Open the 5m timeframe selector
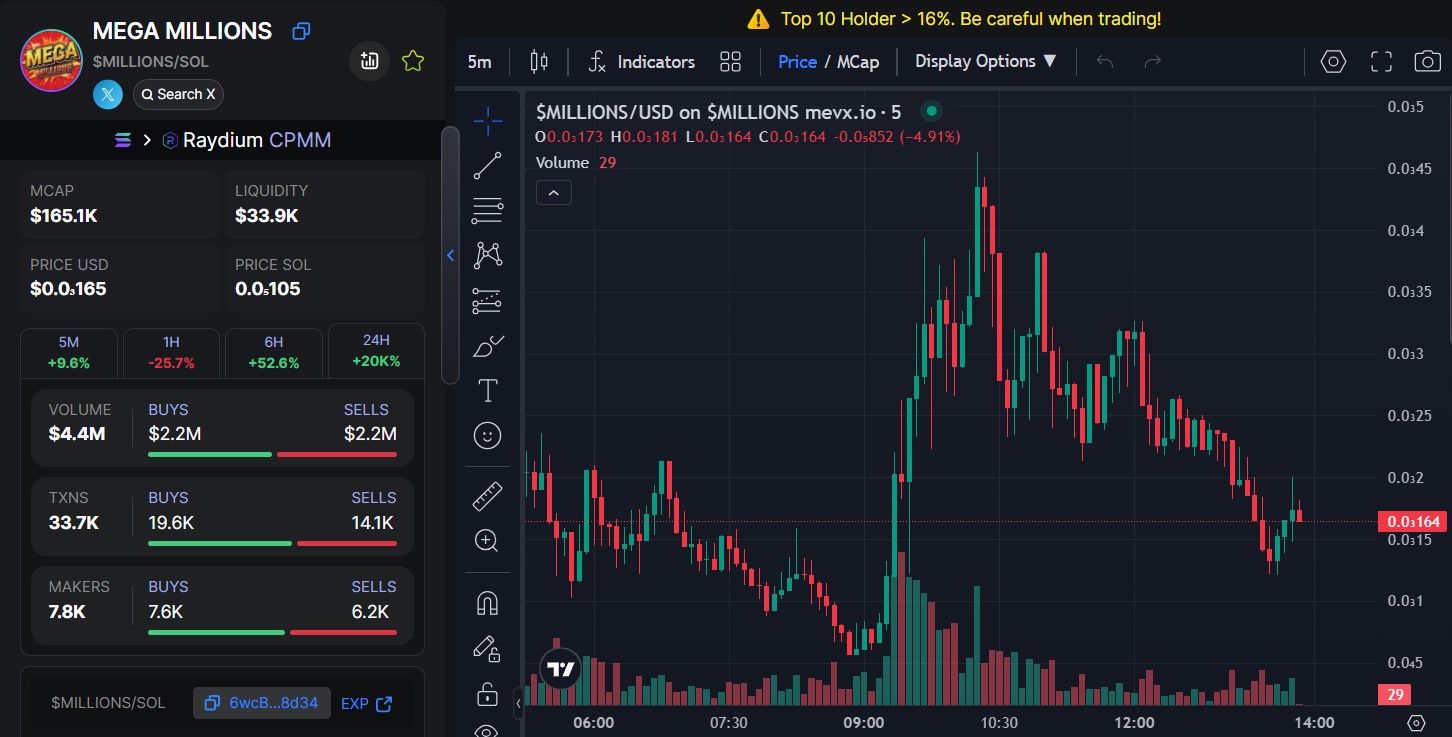1452x737 pixels. [480, 62]
